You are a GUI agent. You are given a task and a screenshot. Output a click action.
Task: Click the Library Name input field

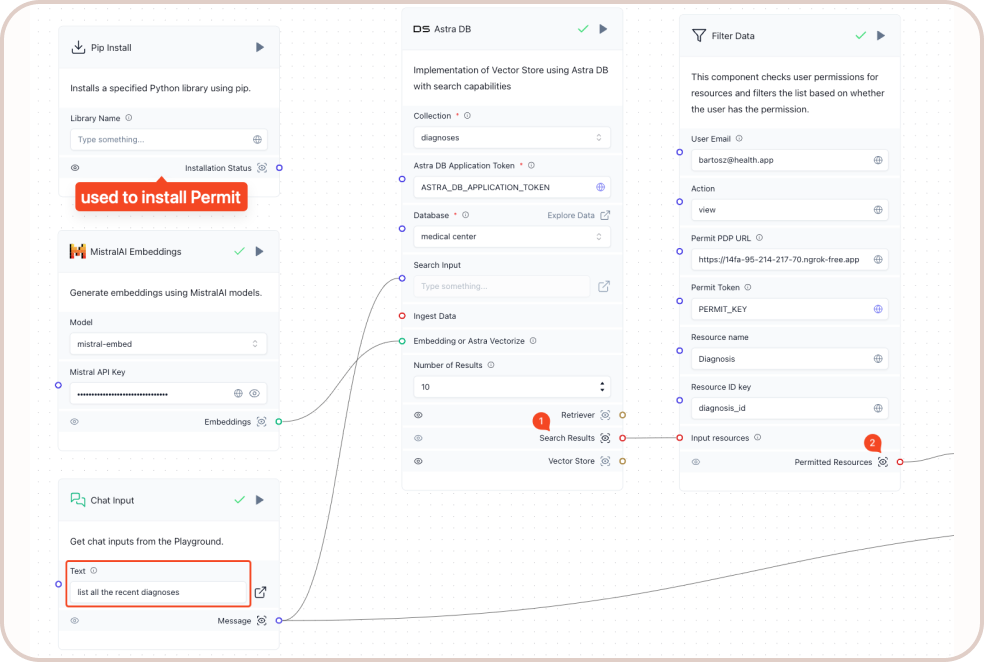pos(160,140)
